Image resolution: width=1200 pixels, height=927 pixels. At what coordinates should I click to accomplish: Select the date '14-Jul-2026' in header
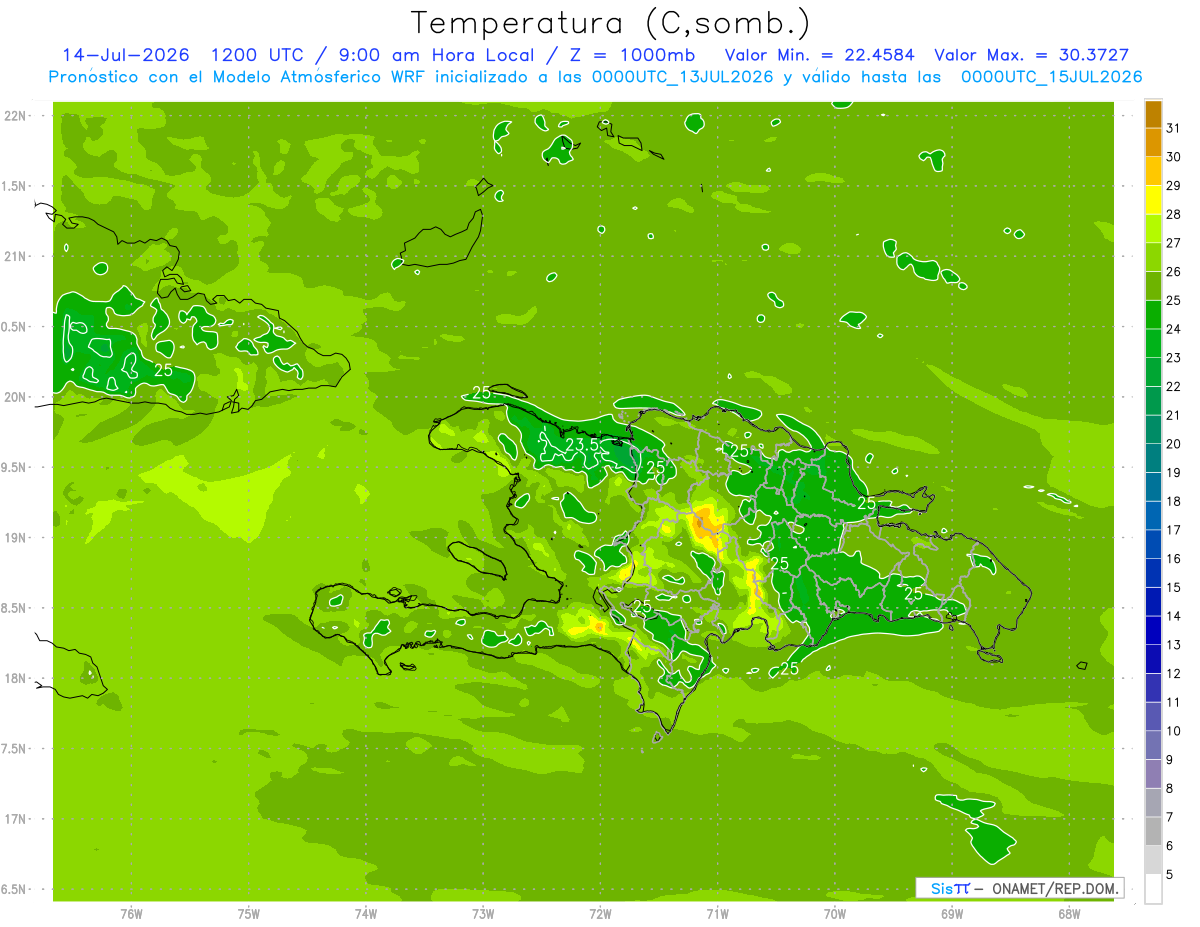(125, 55)
